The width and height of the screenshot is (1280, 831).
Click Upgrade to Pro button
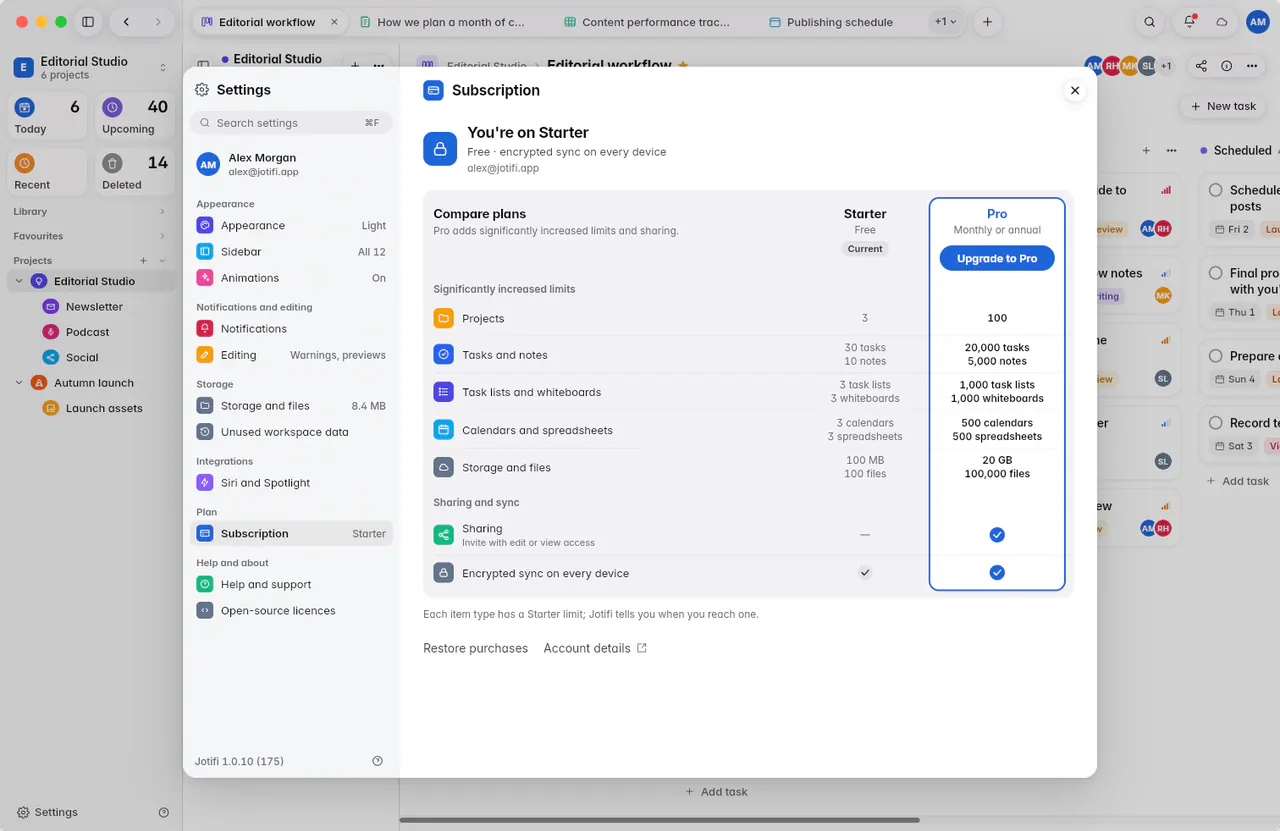tap(997, 258)
